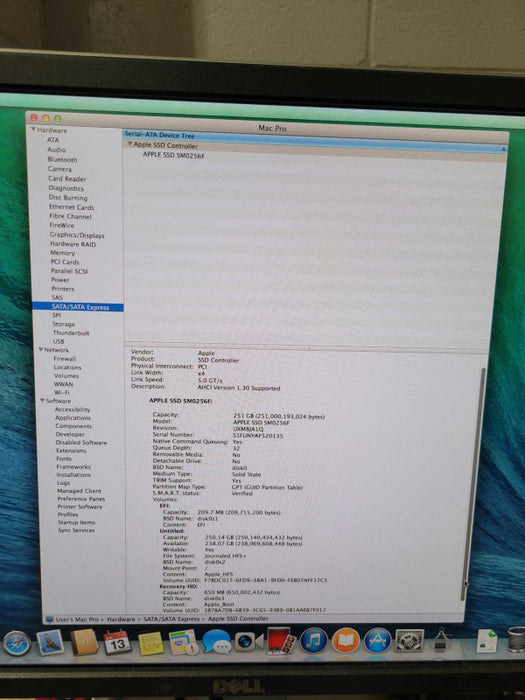Select Applications under Software
The image size is (525, 700).
(x=73, y=418)
